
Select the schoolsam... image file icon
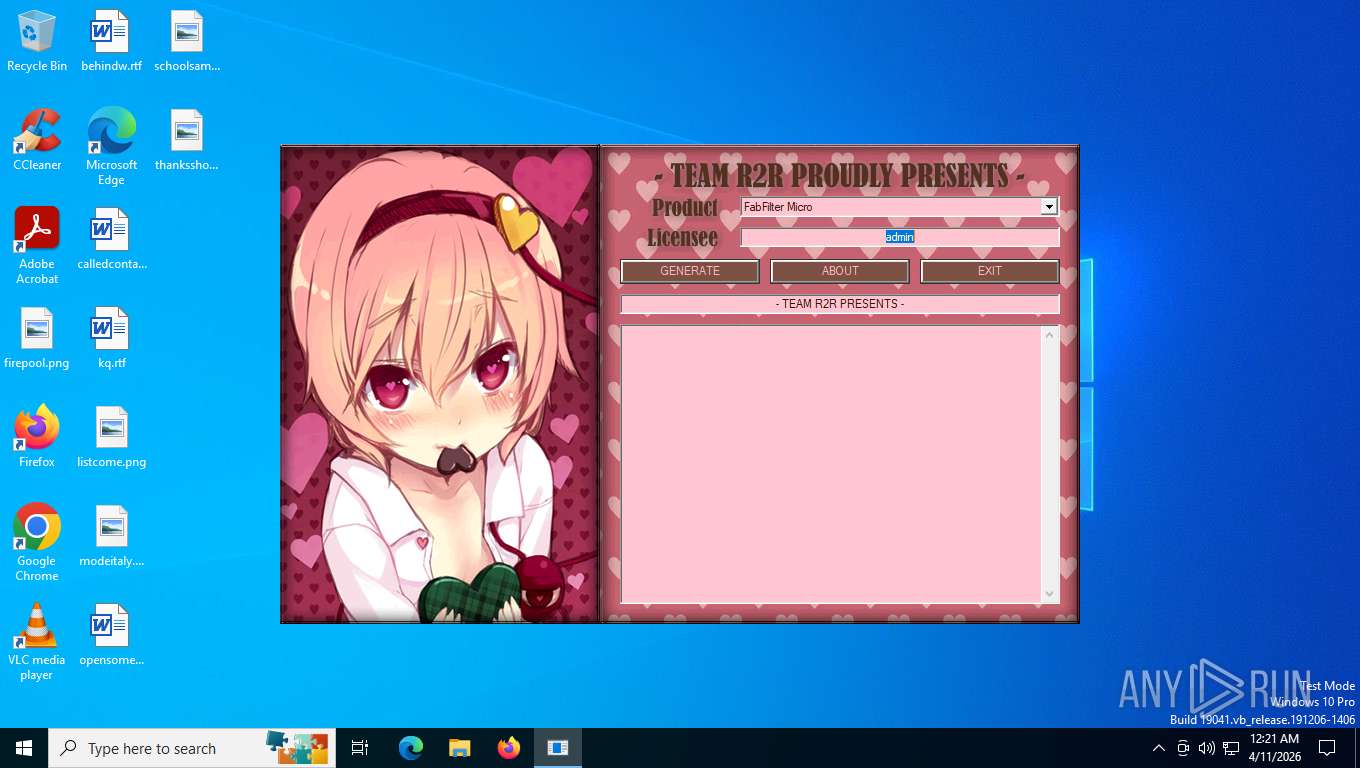[x=187, y=42]
